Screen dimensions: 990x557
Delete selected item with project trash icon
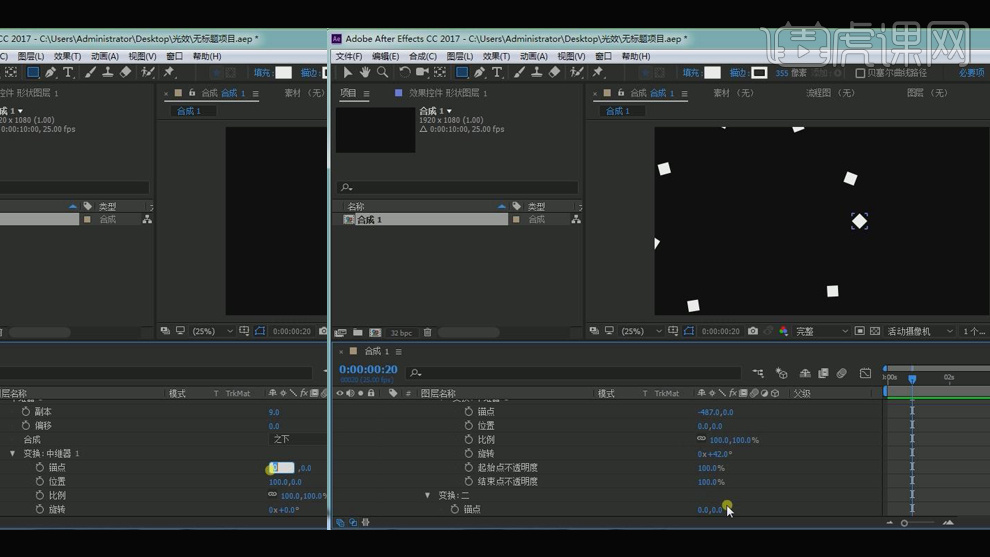[428, 332]
